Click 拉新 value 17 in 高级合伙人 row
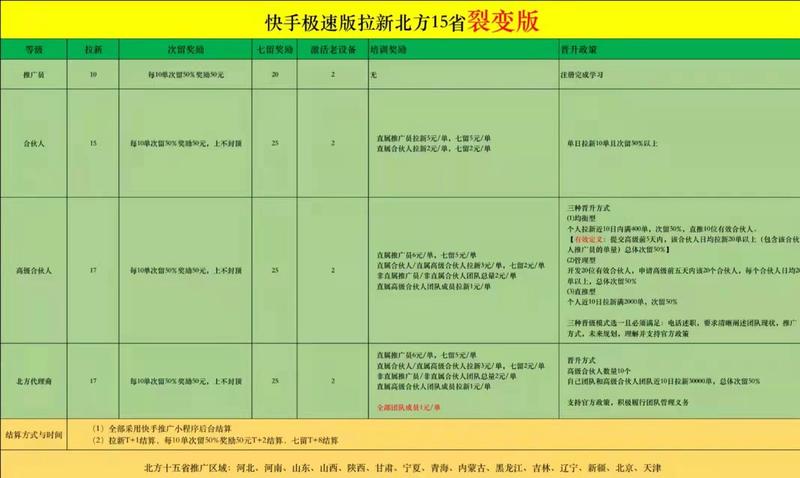The width and height of the screenshot is (800, 478). (93, 270)
